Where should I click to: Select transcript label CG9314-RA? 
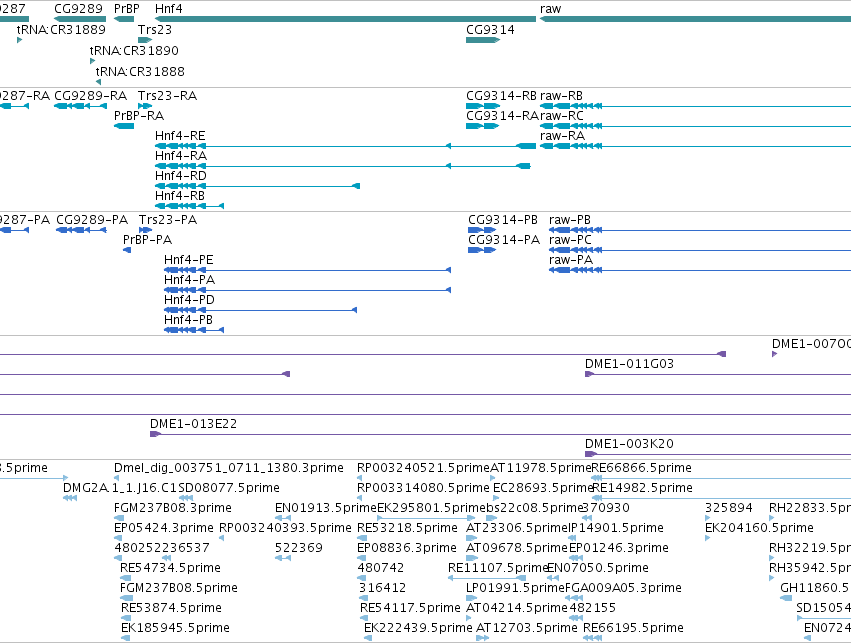coord(502,116)
